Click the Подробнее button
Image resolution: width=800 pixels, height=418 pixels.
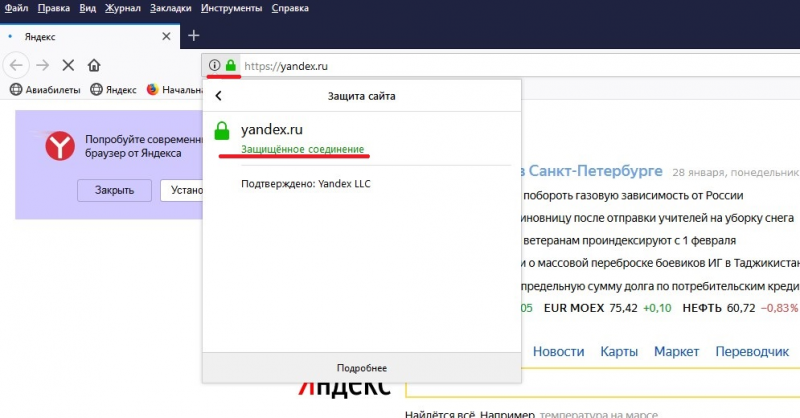pos(362,368)
